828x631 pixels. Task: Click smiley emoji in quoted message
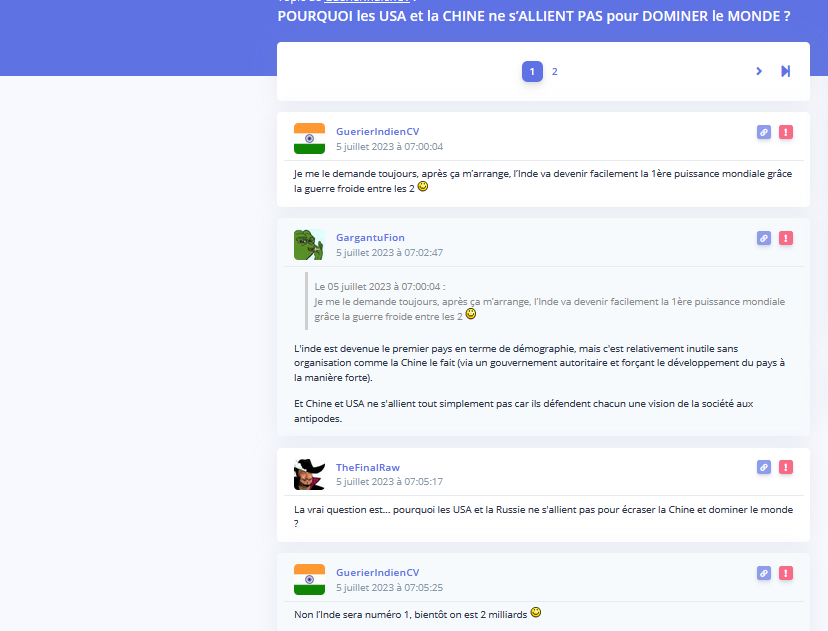tap(471, 314)
